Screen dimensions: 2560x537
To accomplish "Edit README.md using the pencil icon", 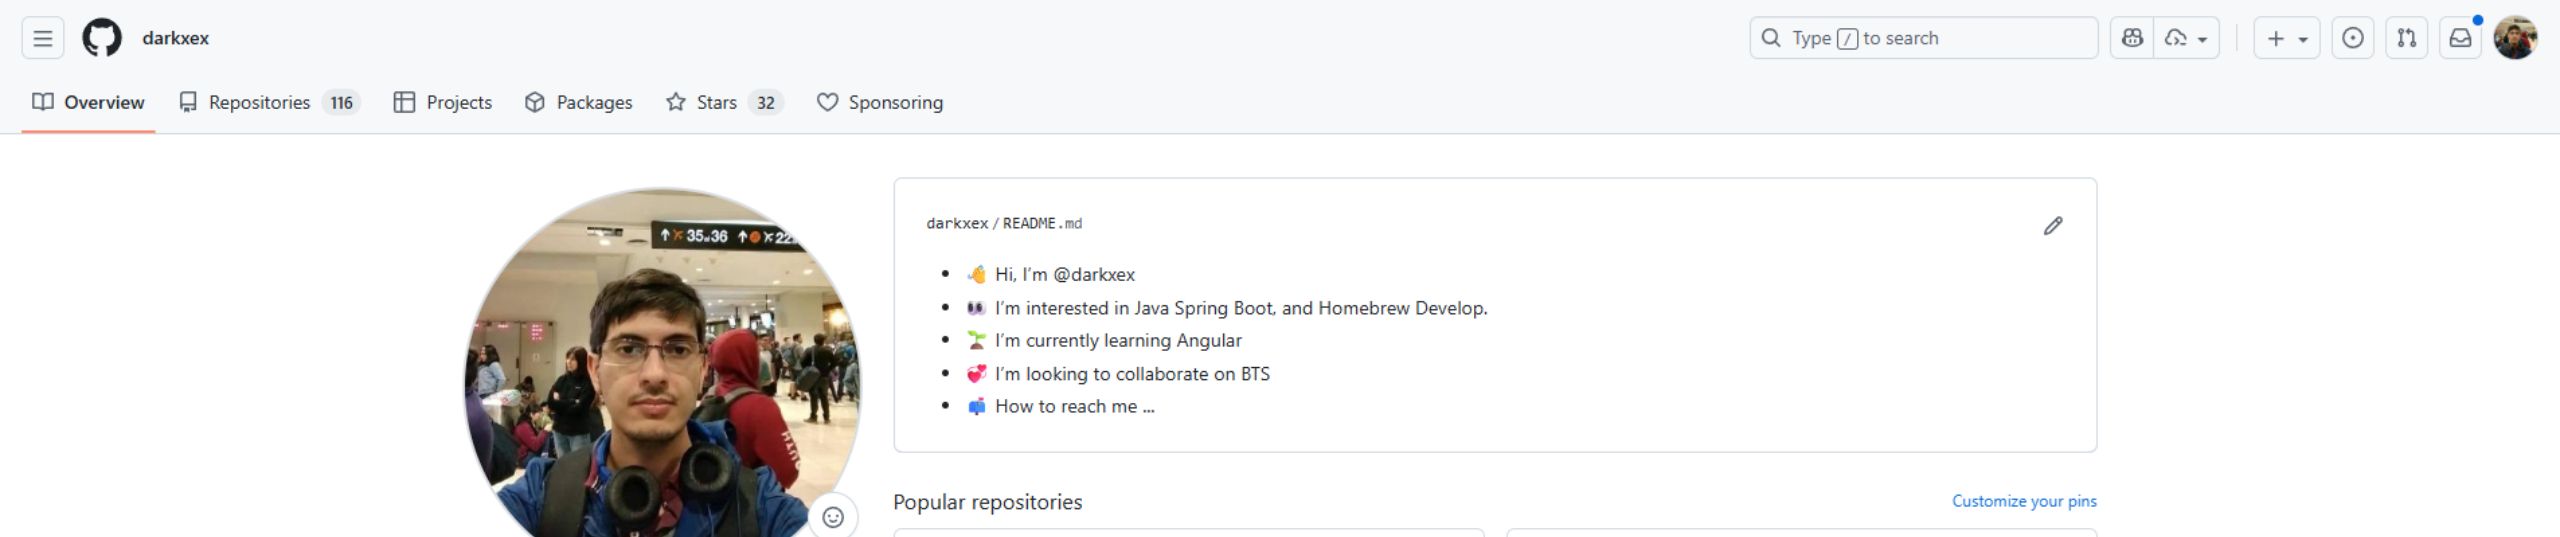I will point(2053,226).
